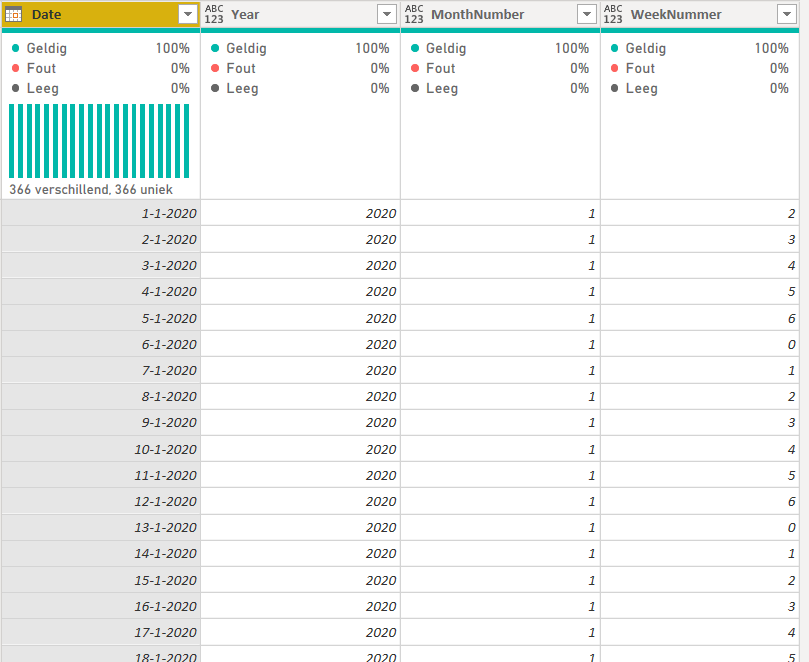
Task: Select the date cell 12-1-2020
Action: click(x=101, y=501)
